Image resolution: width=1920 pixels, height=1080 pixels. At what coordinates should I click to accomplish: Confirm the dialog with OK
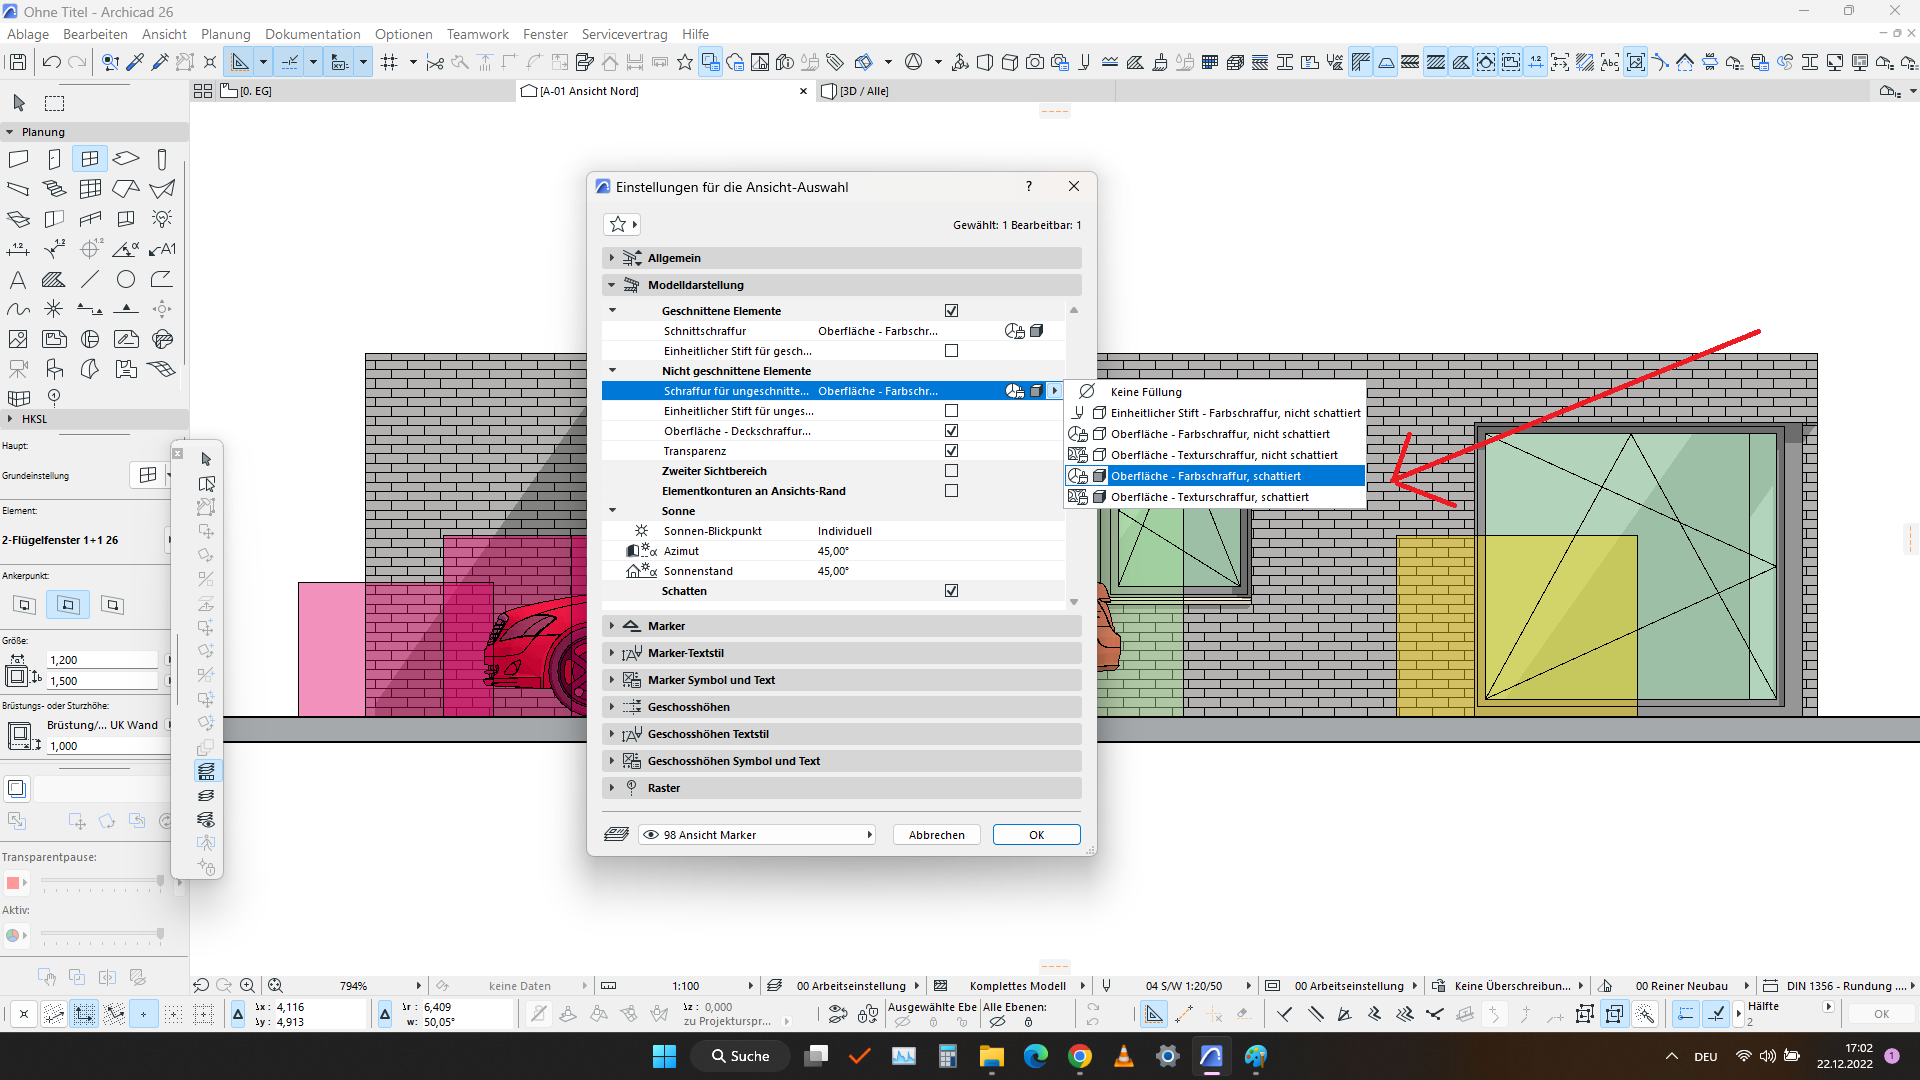1036,835
